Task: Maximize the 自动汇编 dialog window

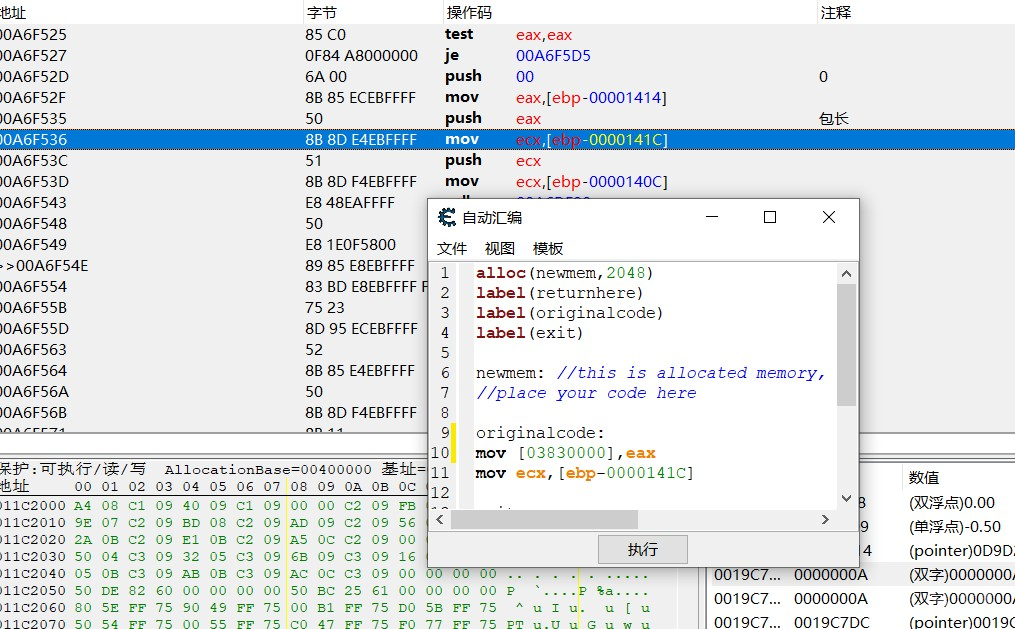Action: coord(770,218)
